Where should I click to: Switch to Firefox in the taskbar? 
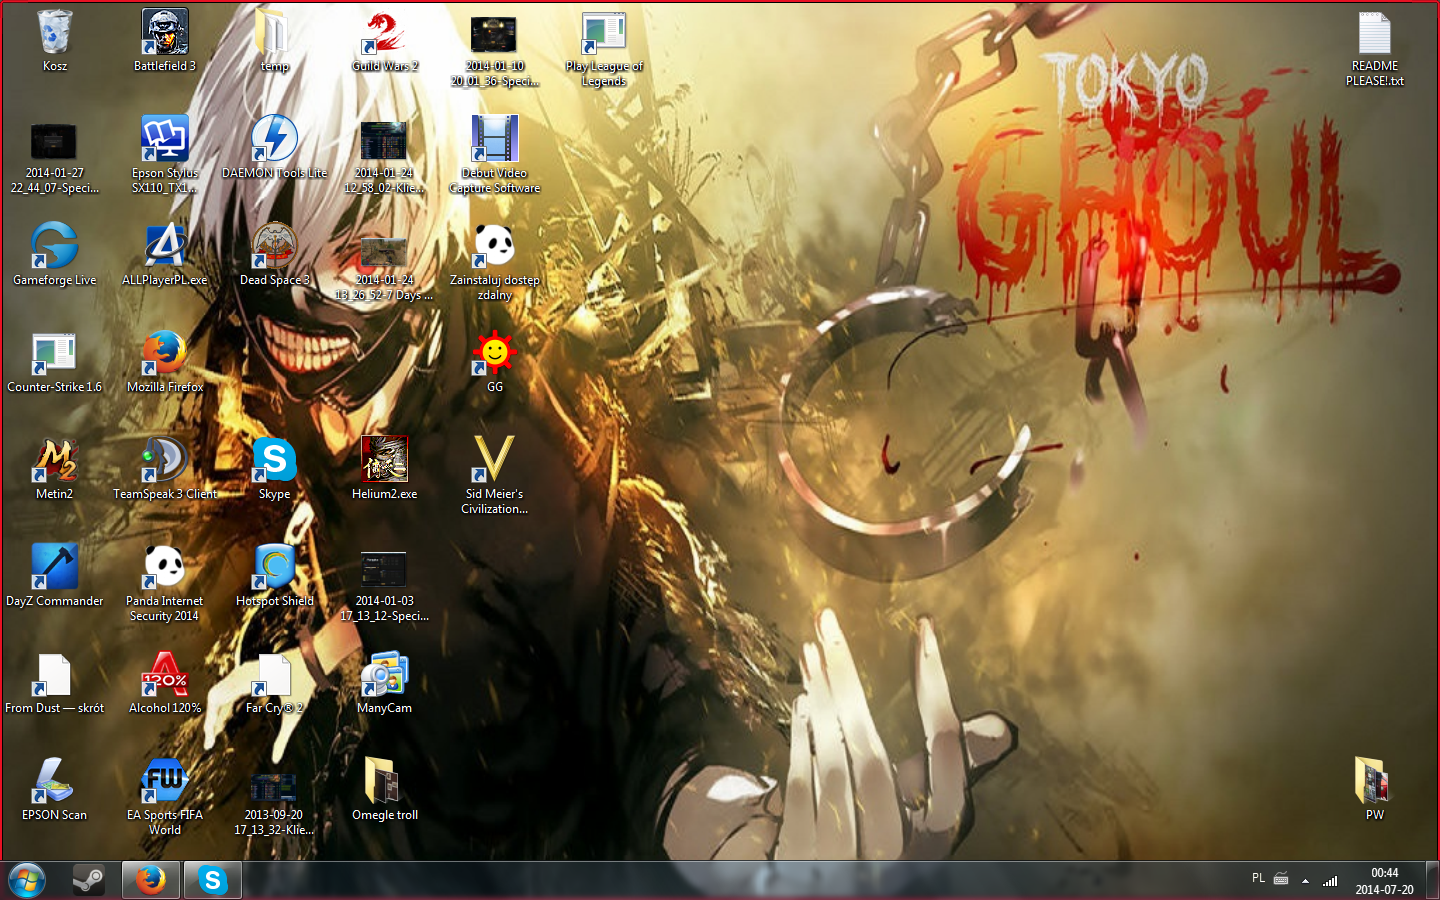point(151,881)
